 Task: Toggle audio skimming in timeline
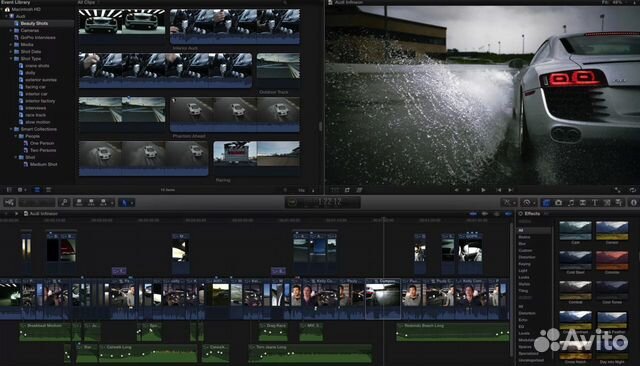tap(484, 213)
